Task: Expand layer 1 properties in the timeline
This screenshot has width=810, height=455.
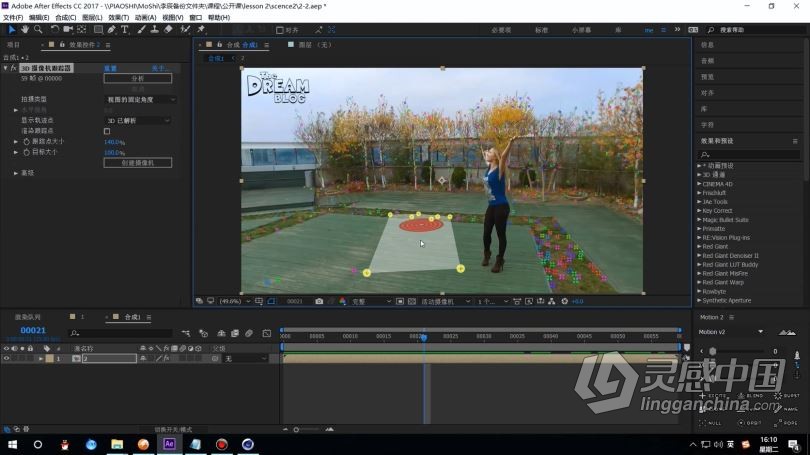Action: click(40, 358)
